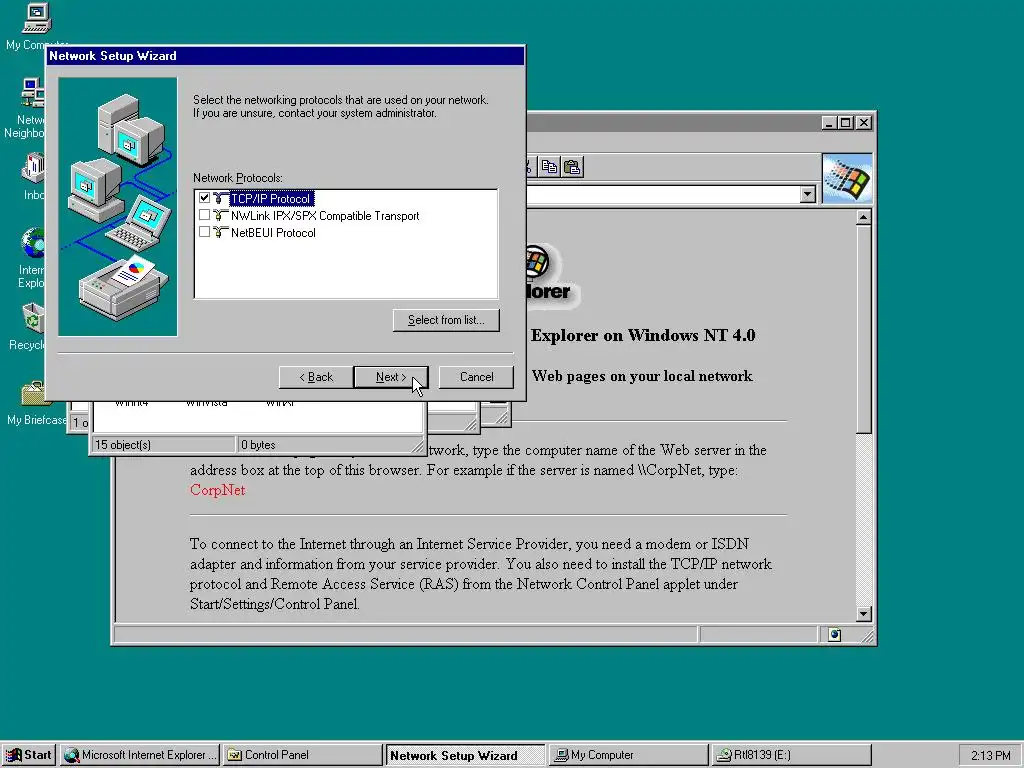Click the Select from list... button
The height and width of the screenshot is (768, 1024).
pos(446,320)
